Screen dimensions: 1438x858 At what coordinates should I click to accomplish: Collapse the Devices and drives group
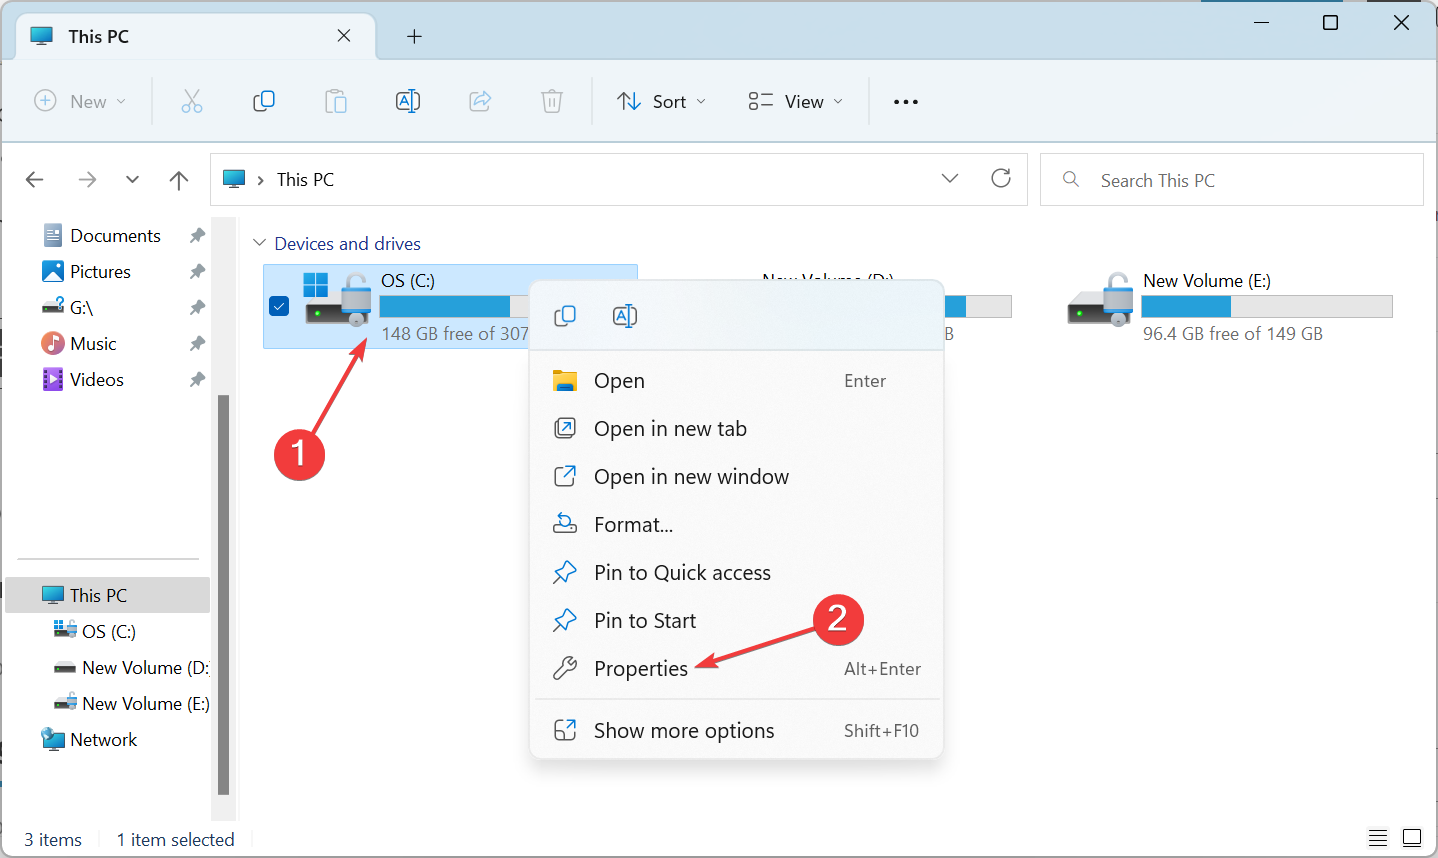(x=260, y=243)
